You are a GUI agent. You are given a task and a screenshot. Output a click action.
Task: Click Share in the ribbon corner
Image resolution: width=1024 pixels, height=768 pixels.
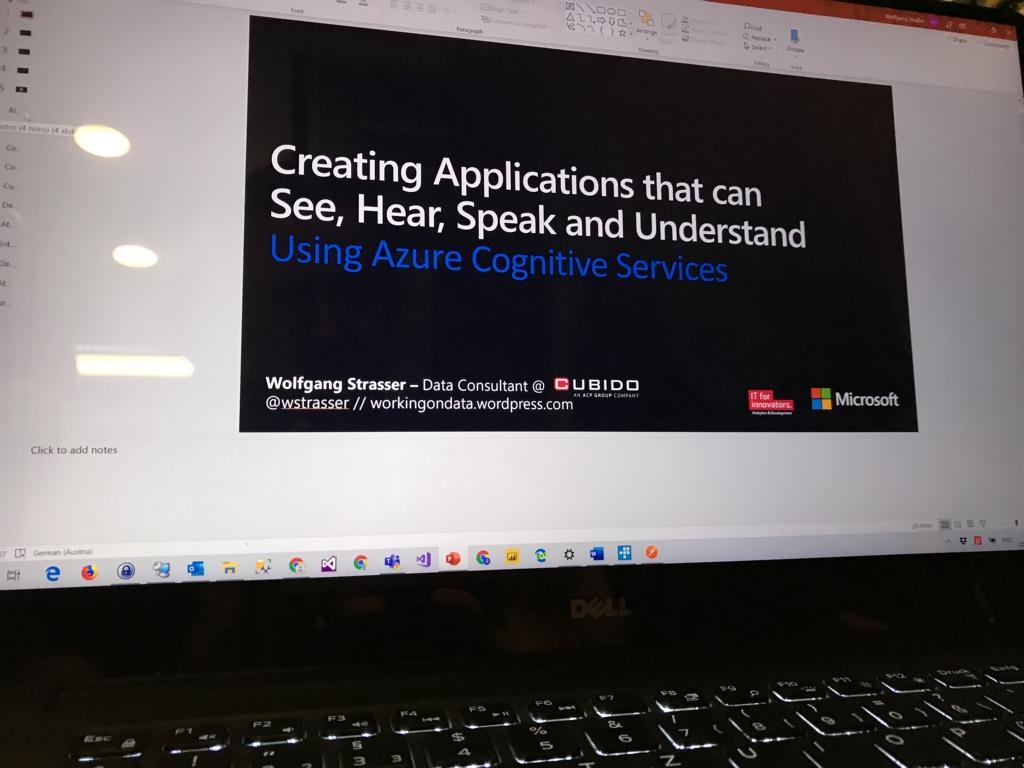pyautogui.click(x=957, y=40)
